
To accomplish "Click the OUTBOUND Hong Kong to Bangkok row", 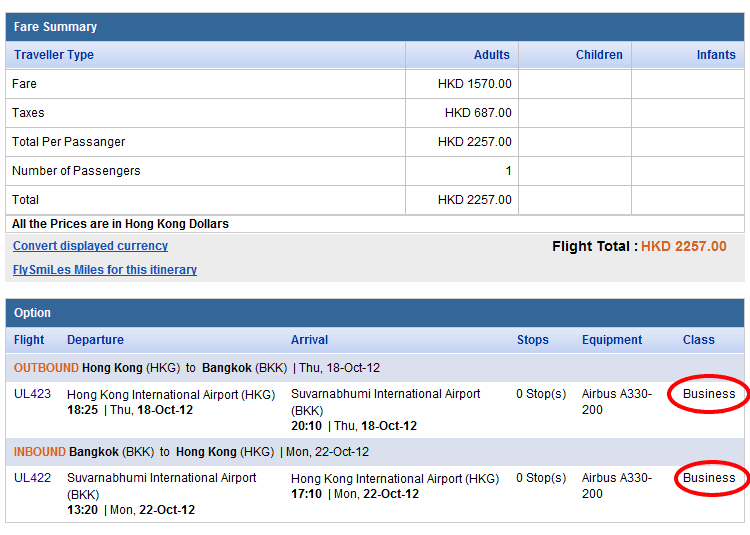I will [196, 368].
